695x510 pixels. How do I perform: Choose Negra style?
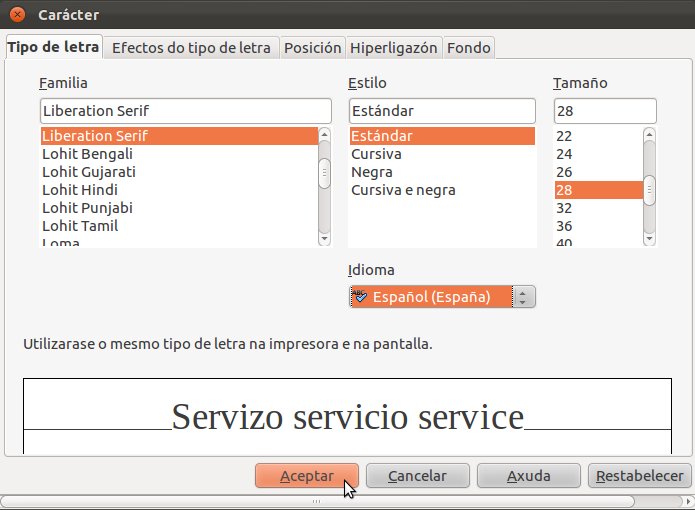(x=442, y=172)
